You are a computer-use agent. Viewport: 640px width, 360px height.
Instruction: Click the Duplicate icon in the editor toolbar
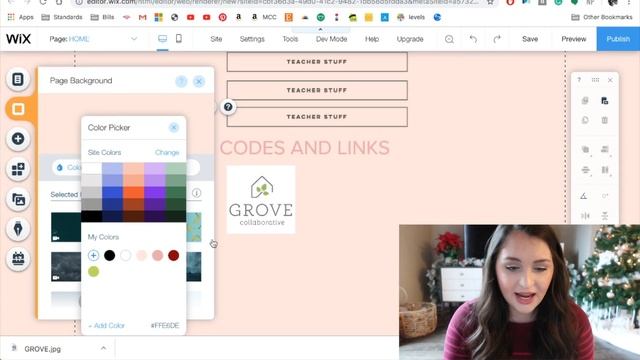point(585,120)
